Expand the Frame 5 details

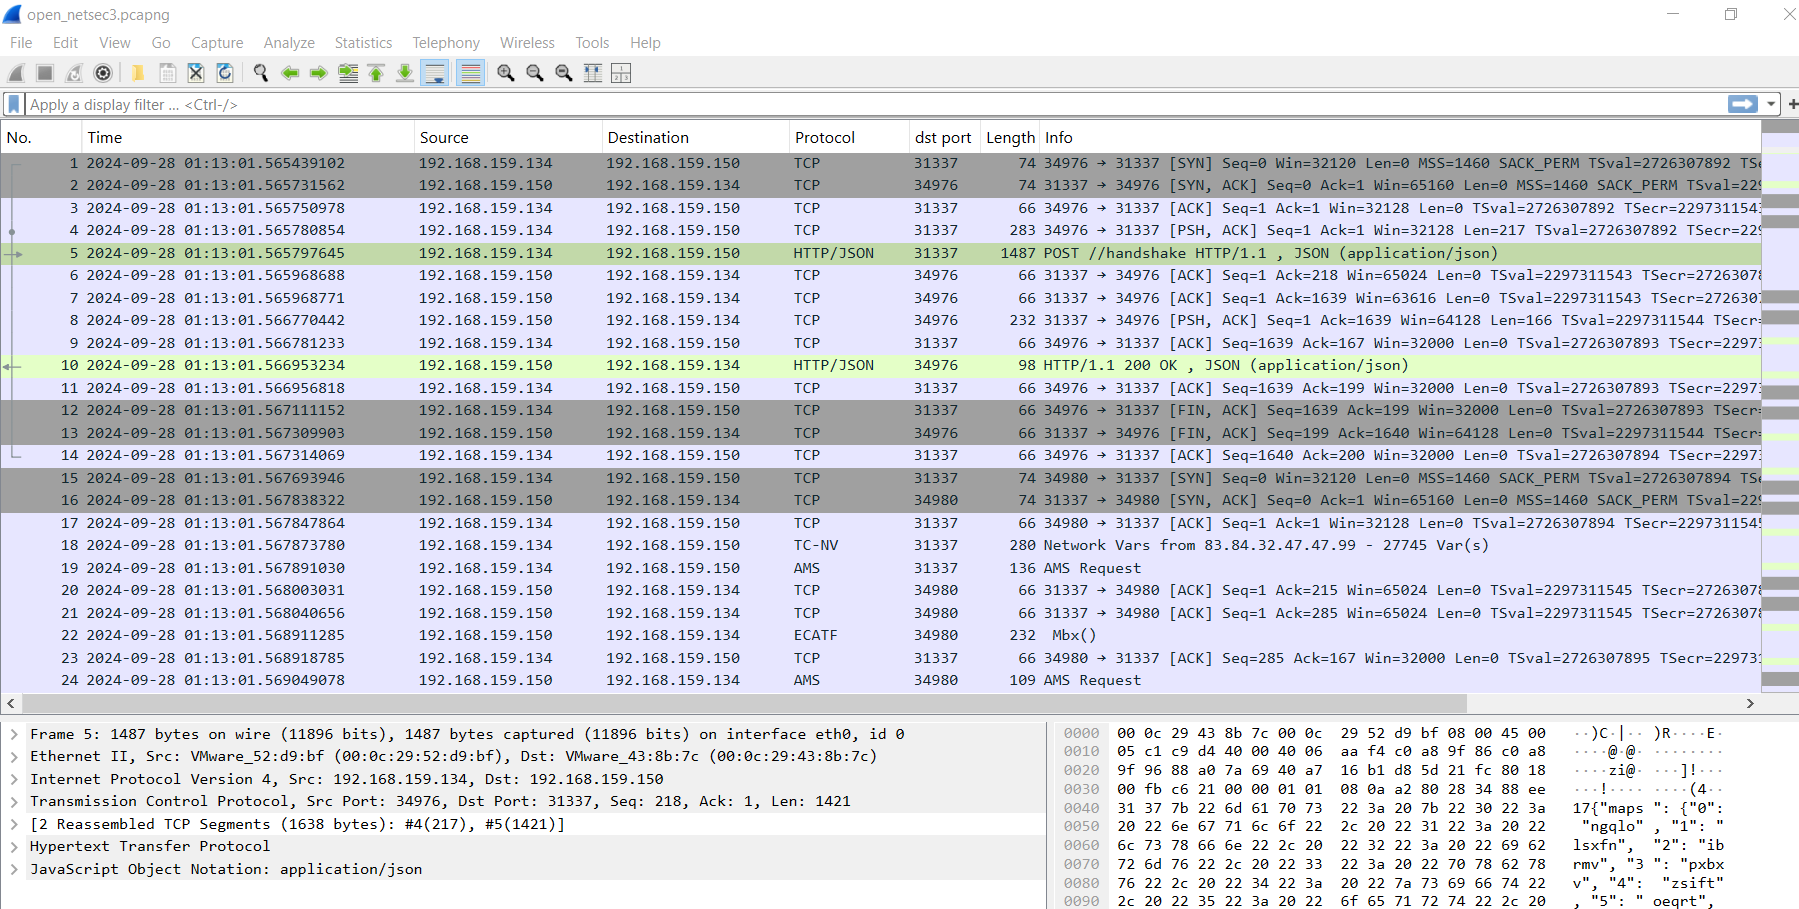coord(14,734)
